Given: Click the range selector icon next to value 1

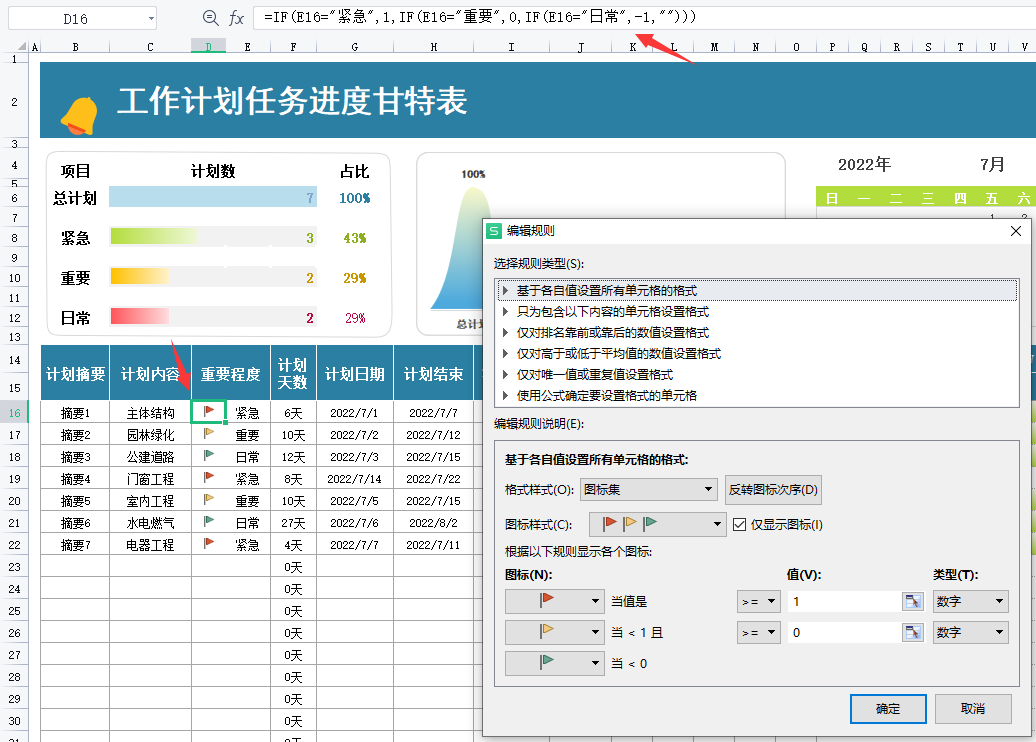Looking at the screenshot, I should click(x=912, y=601).
